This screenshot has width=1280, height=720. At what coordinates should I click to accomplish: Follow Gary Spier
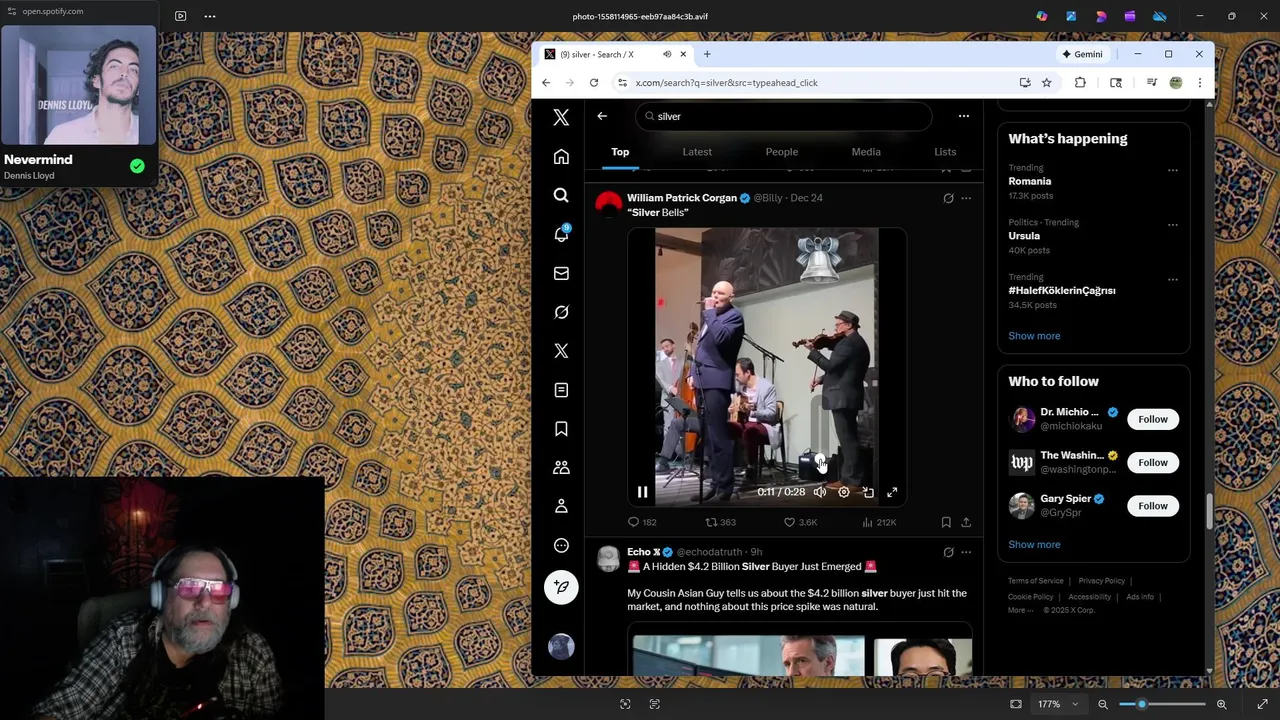(x=1152, y=506)
